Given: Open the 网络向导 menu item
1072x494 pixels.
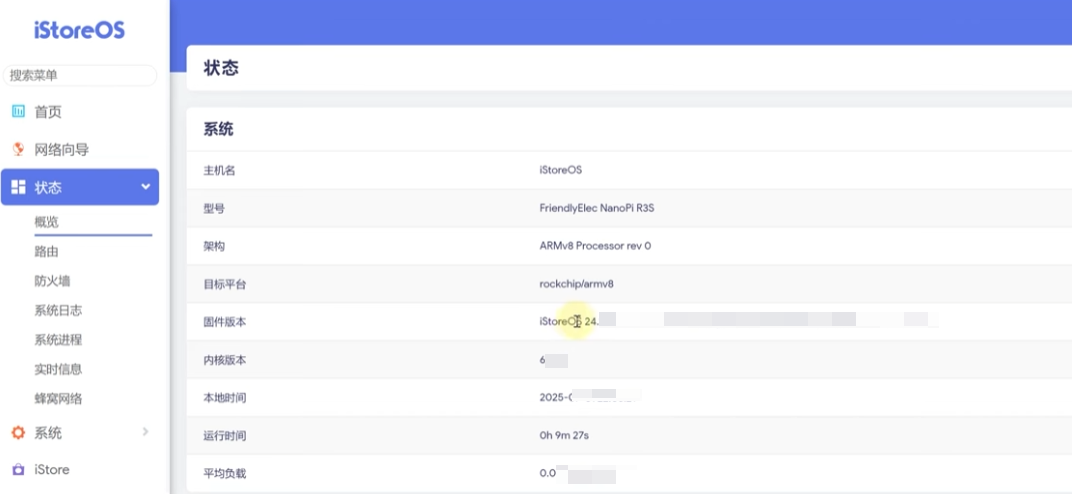Looking at the screenshot, I should (61, 149).
